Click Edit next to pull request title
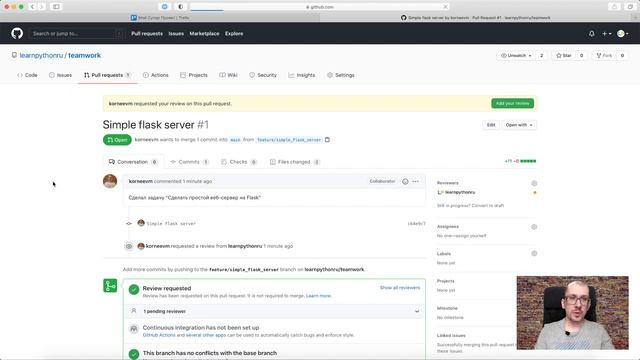 pos(491,125)
